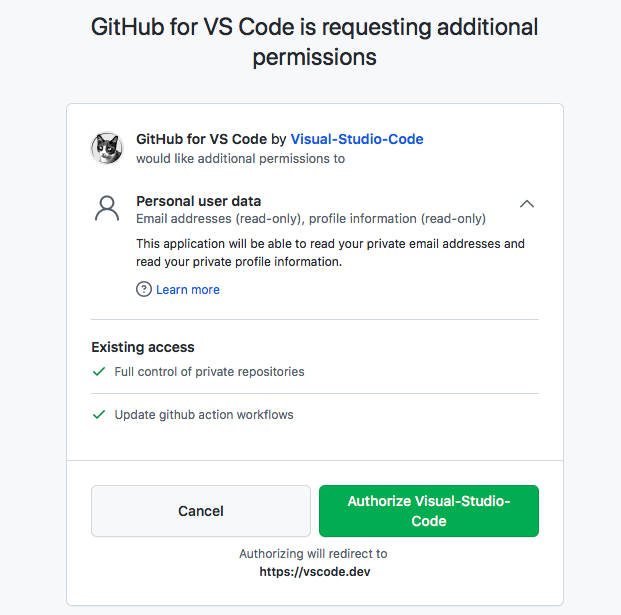621x615 pixels.
Task: Click the question mark help icon
Action: click(x=144, y=289)
